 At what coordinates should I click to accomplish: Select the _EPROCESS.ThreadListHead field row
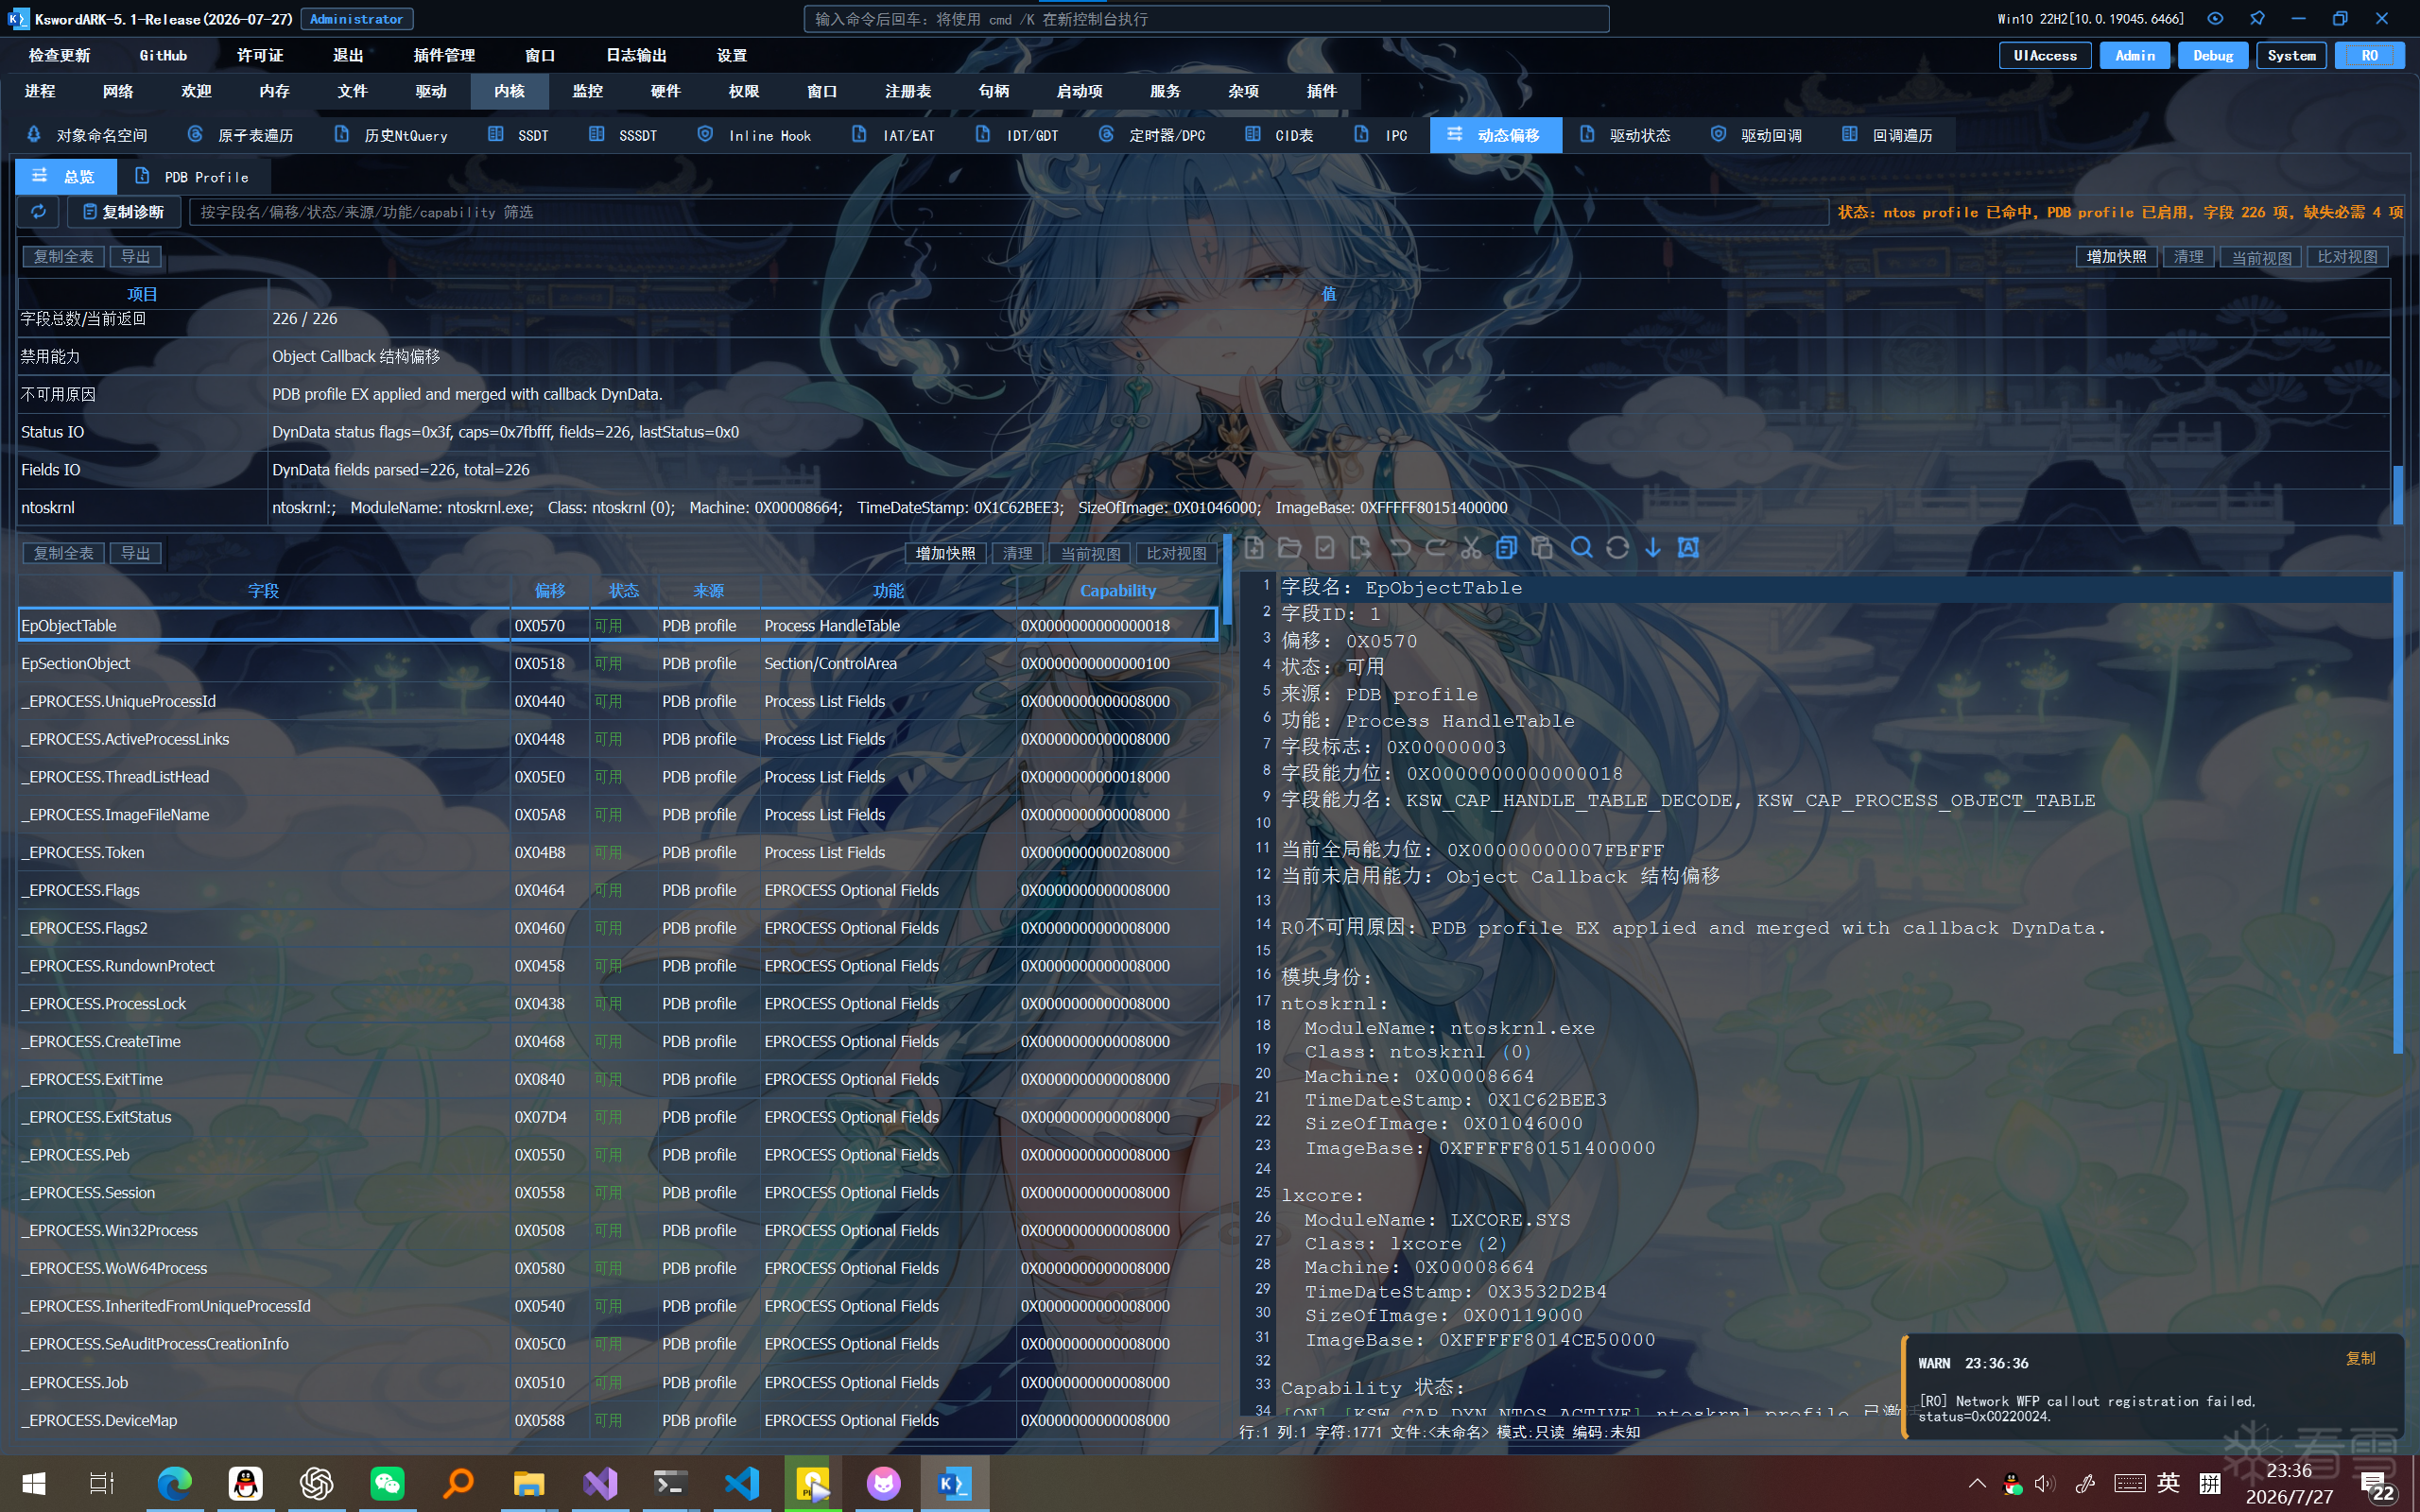[618, 777]
